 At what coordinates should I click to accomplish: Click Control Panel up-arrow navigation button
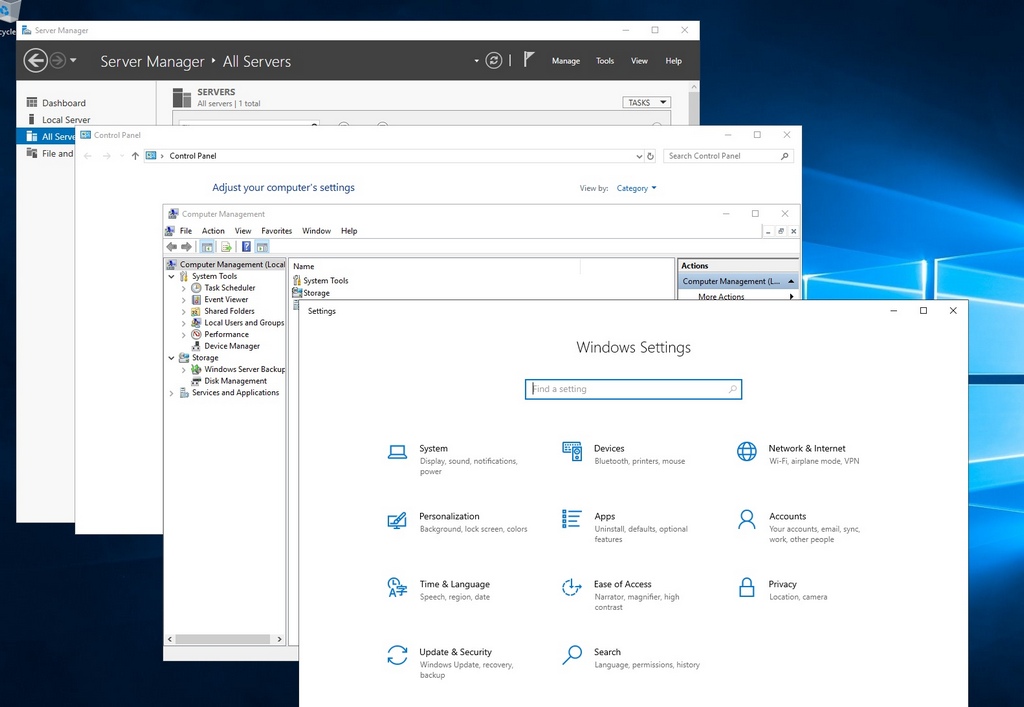point(135,156)
